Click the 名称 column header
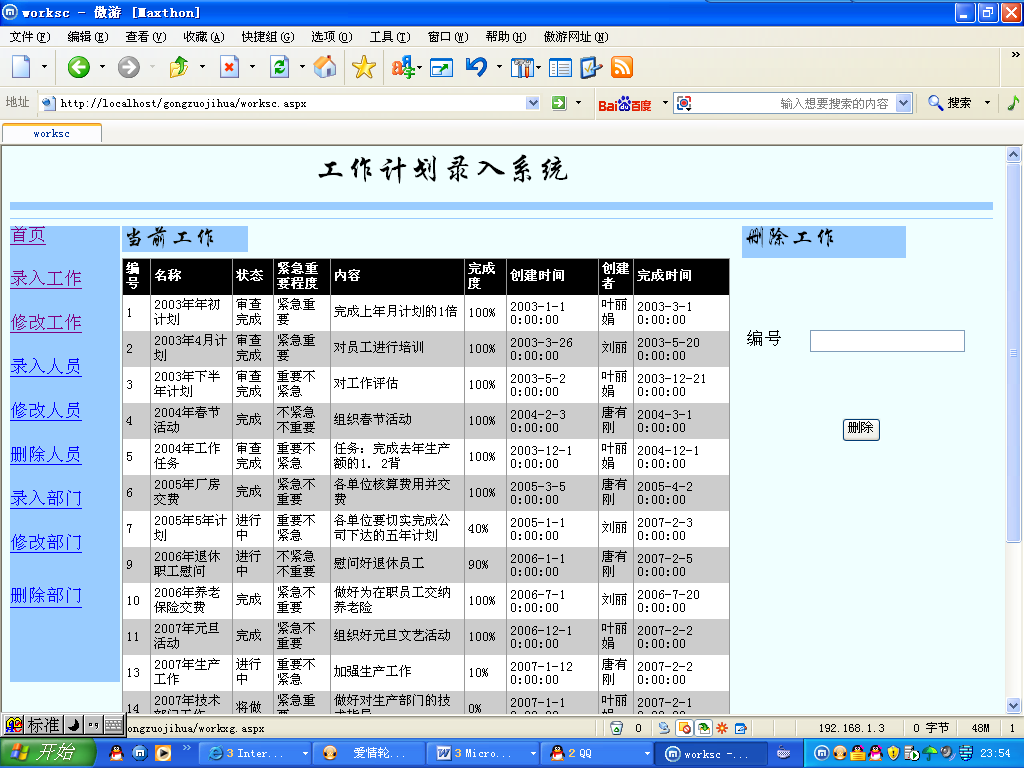Viewport: 1024px width, 768px height. click(x=191, y=276)
